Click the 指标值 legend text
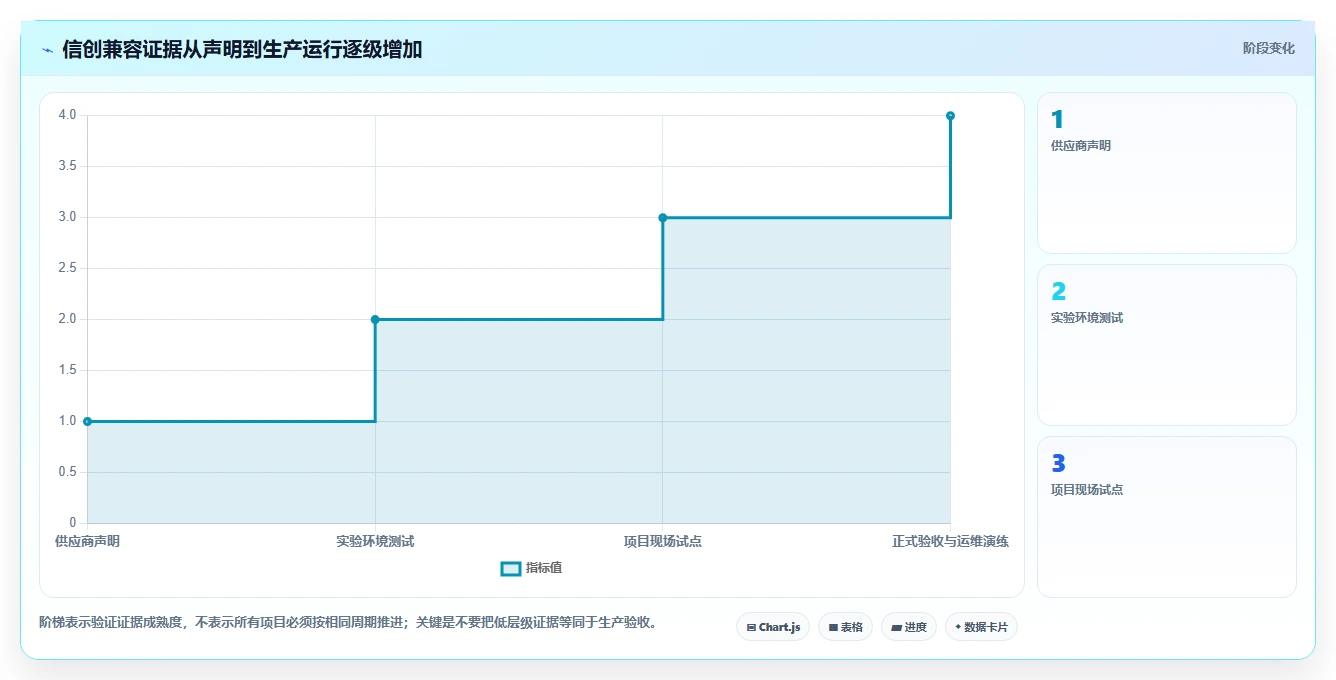 click(544, 568)
